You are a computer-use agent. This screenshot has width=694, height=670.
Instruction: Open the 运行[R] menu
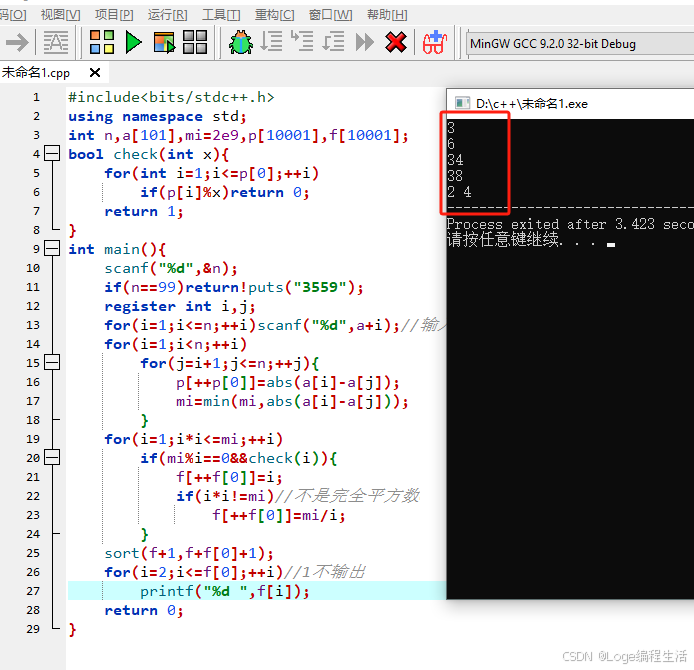click(x=167, y=15)
